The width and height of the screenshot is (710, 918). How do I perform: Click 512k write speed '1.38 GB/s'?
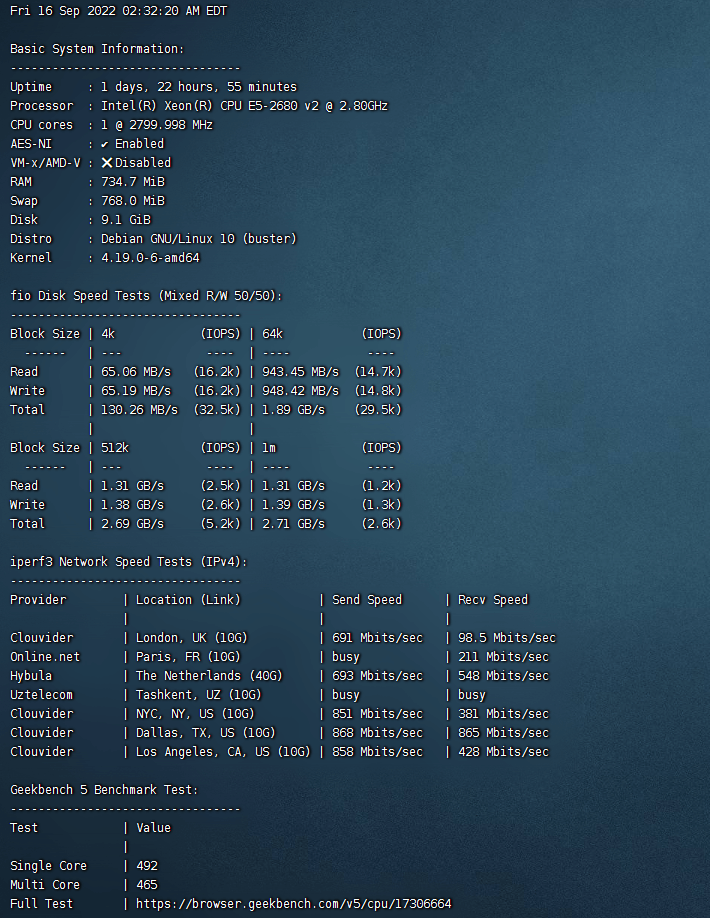pyautogui.click(x=132, y=505)
